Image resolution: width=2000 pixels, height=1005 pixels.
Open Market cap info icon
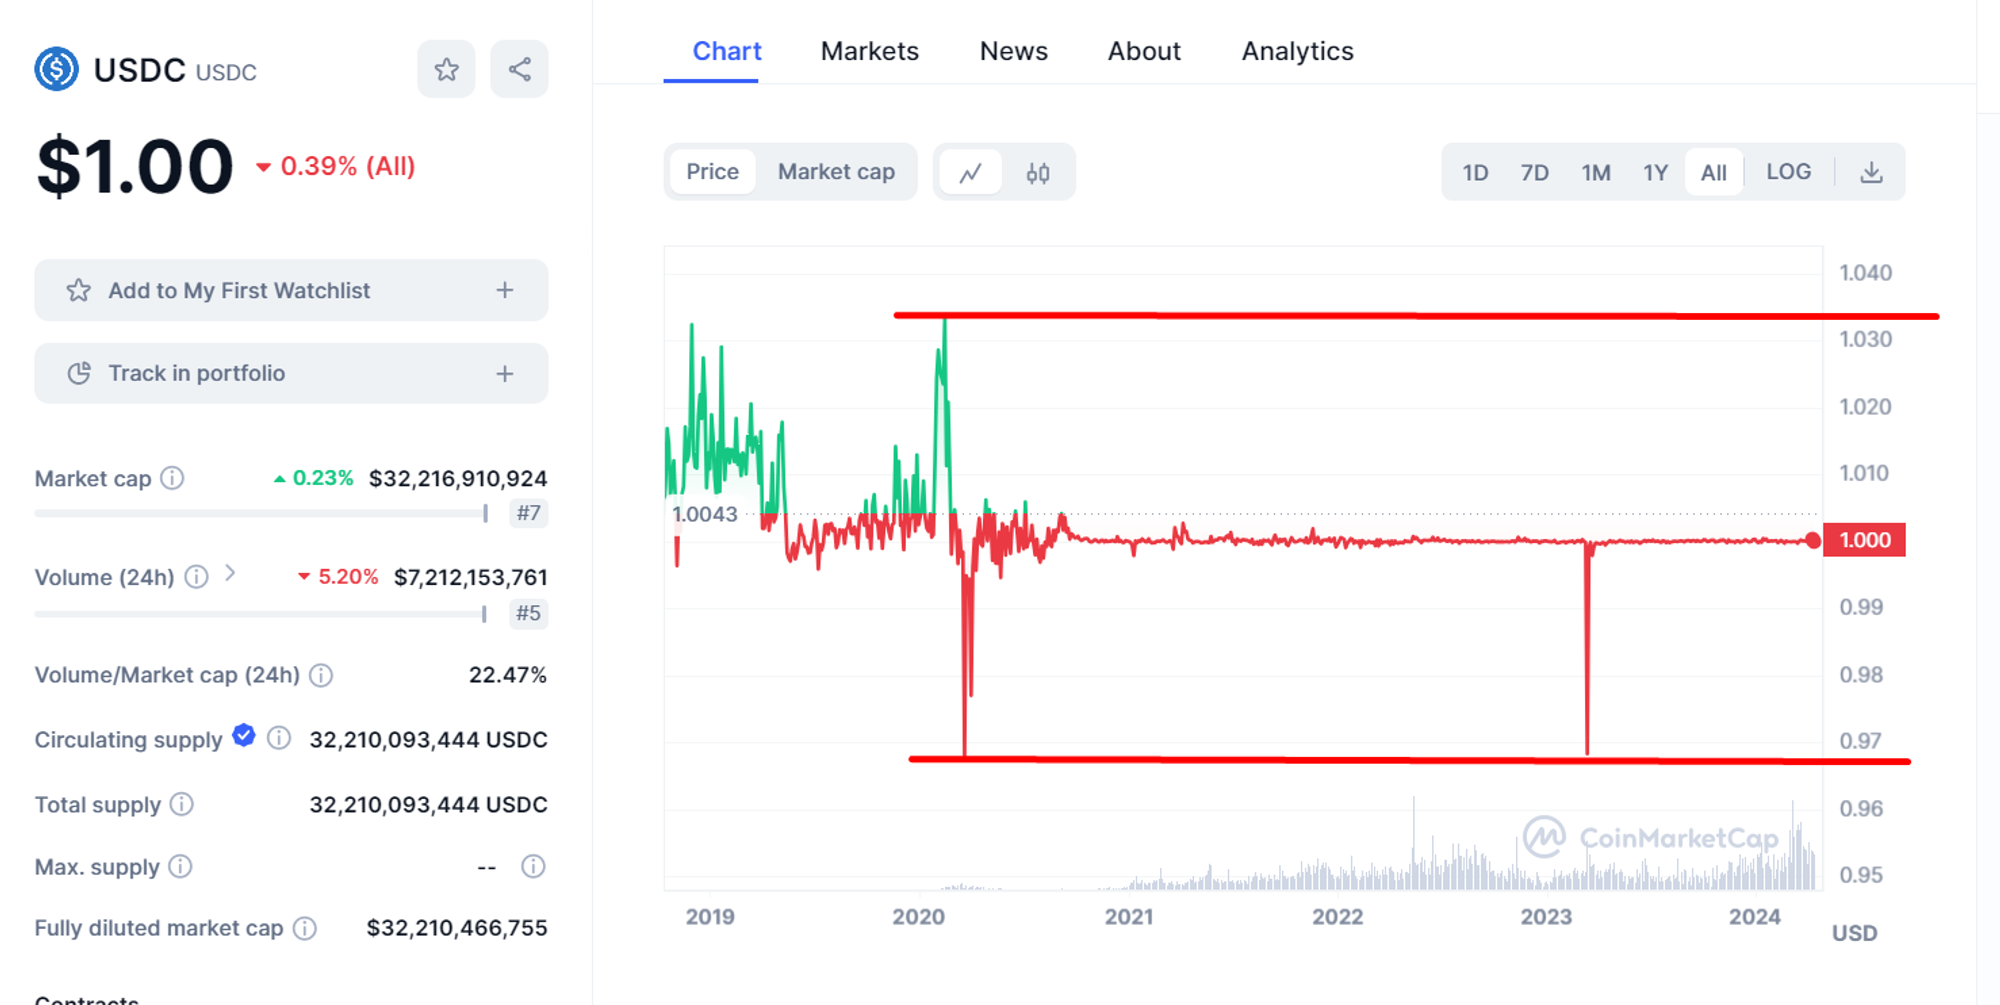[x=172, y=478]
